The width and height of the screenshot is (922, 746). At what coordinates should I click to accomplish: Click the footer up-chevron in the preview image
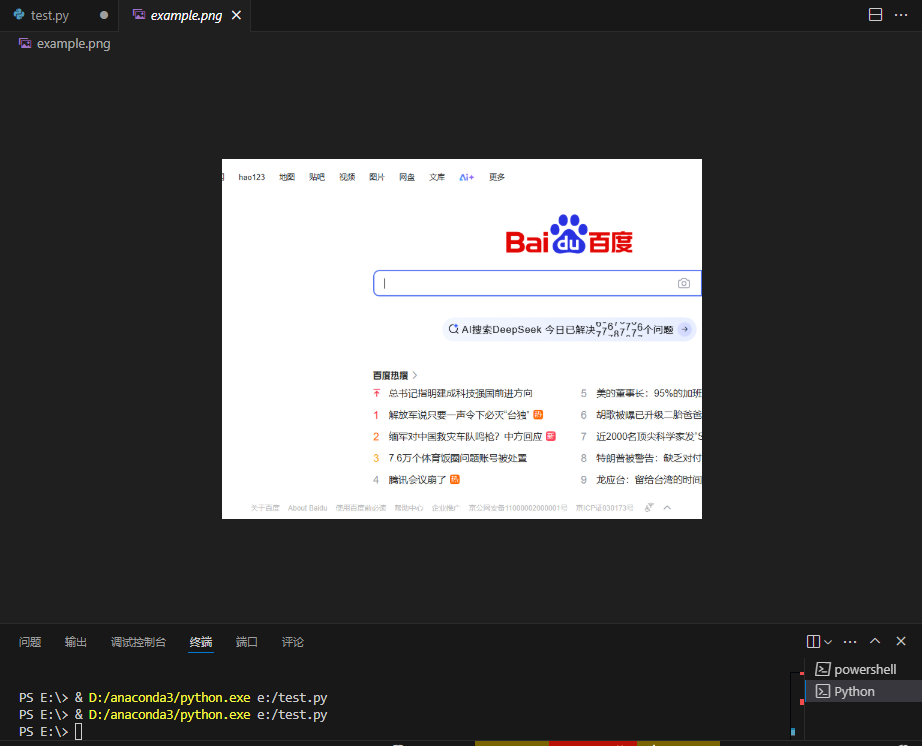667,507
